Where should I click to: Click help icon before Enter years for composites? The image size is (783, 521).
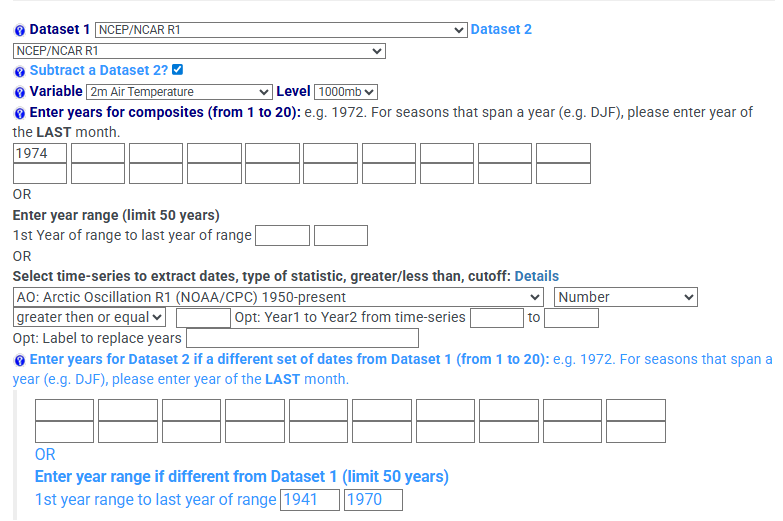tap(20, 114)
